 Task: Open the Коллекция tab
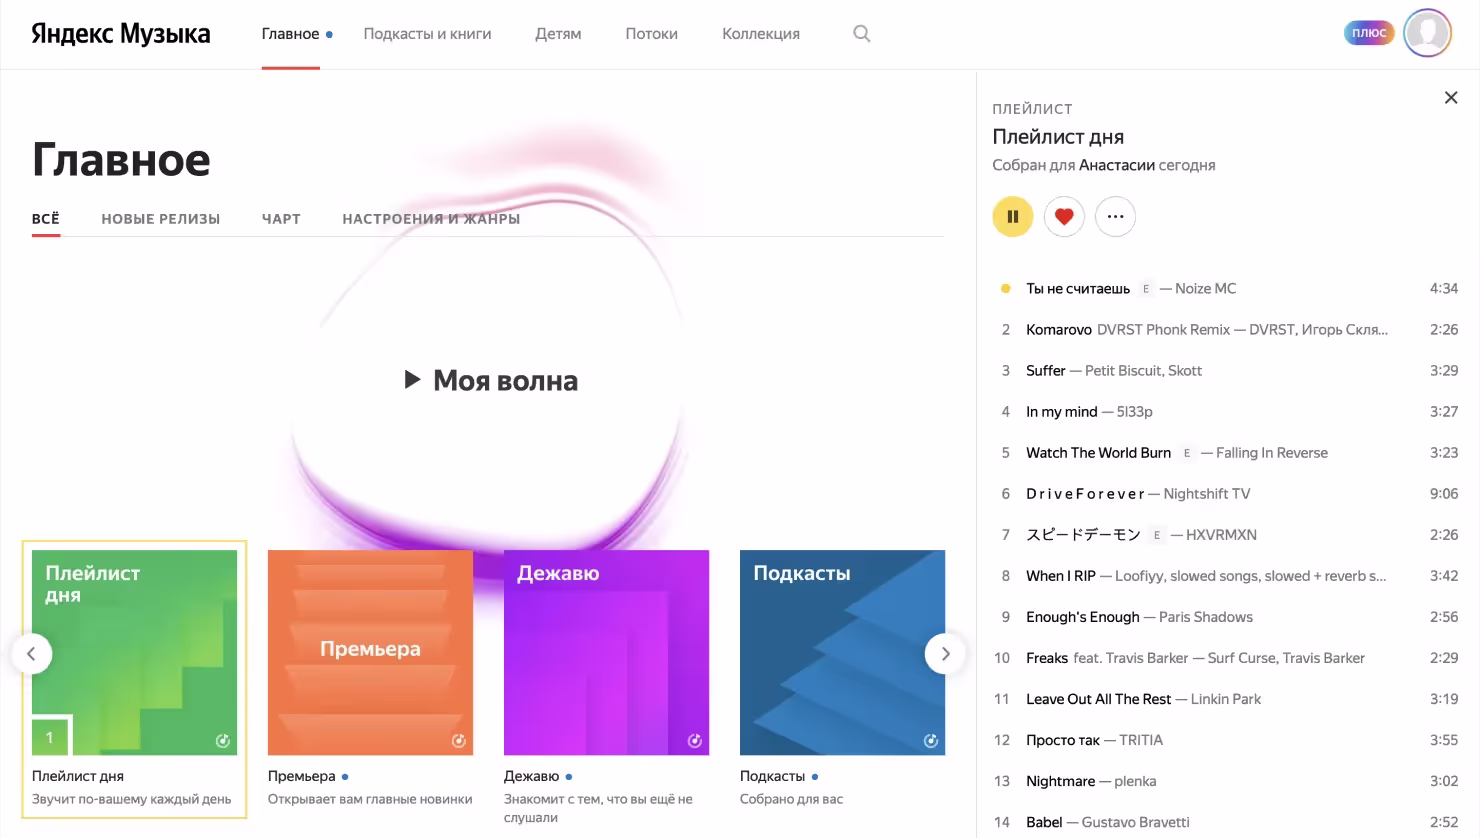760,34
